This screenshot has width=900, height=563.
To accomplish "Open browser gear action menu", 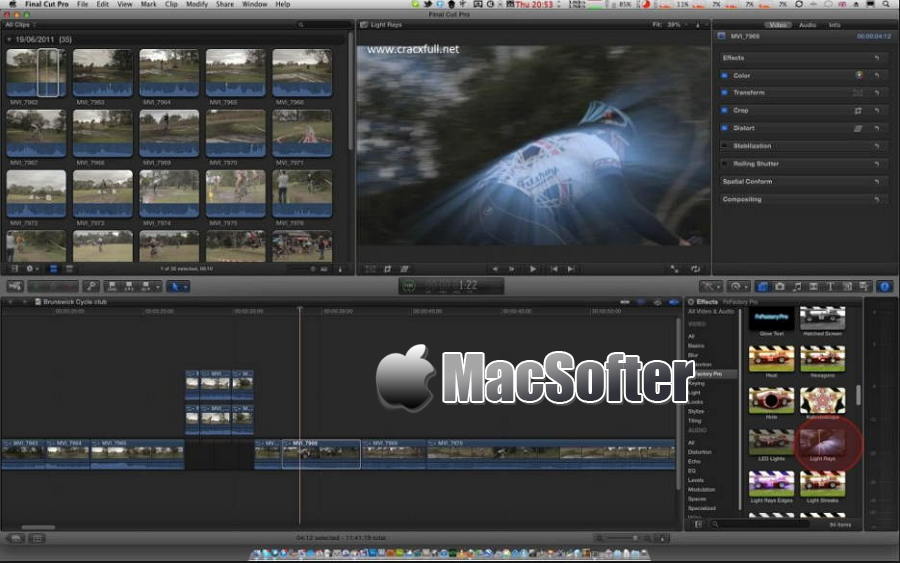I will (32, 269).
